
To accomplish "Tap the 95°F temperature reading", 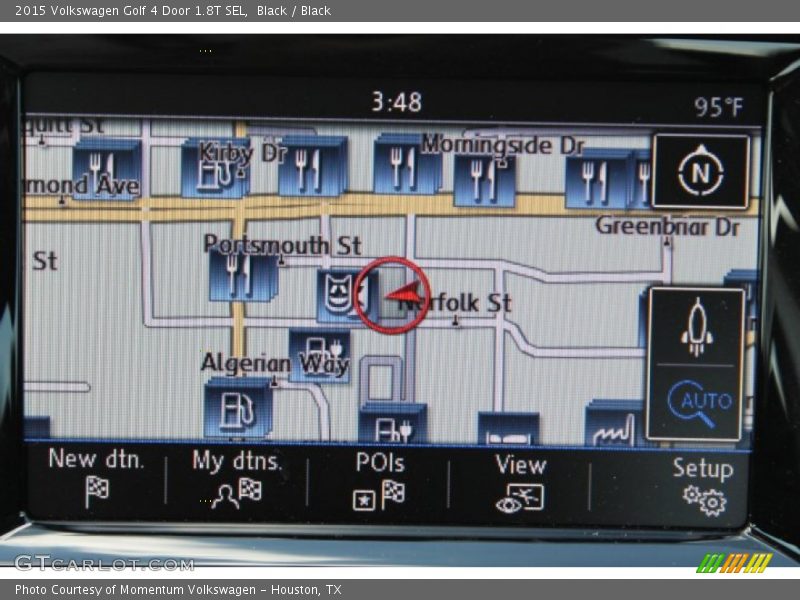I will coord(718,107).
